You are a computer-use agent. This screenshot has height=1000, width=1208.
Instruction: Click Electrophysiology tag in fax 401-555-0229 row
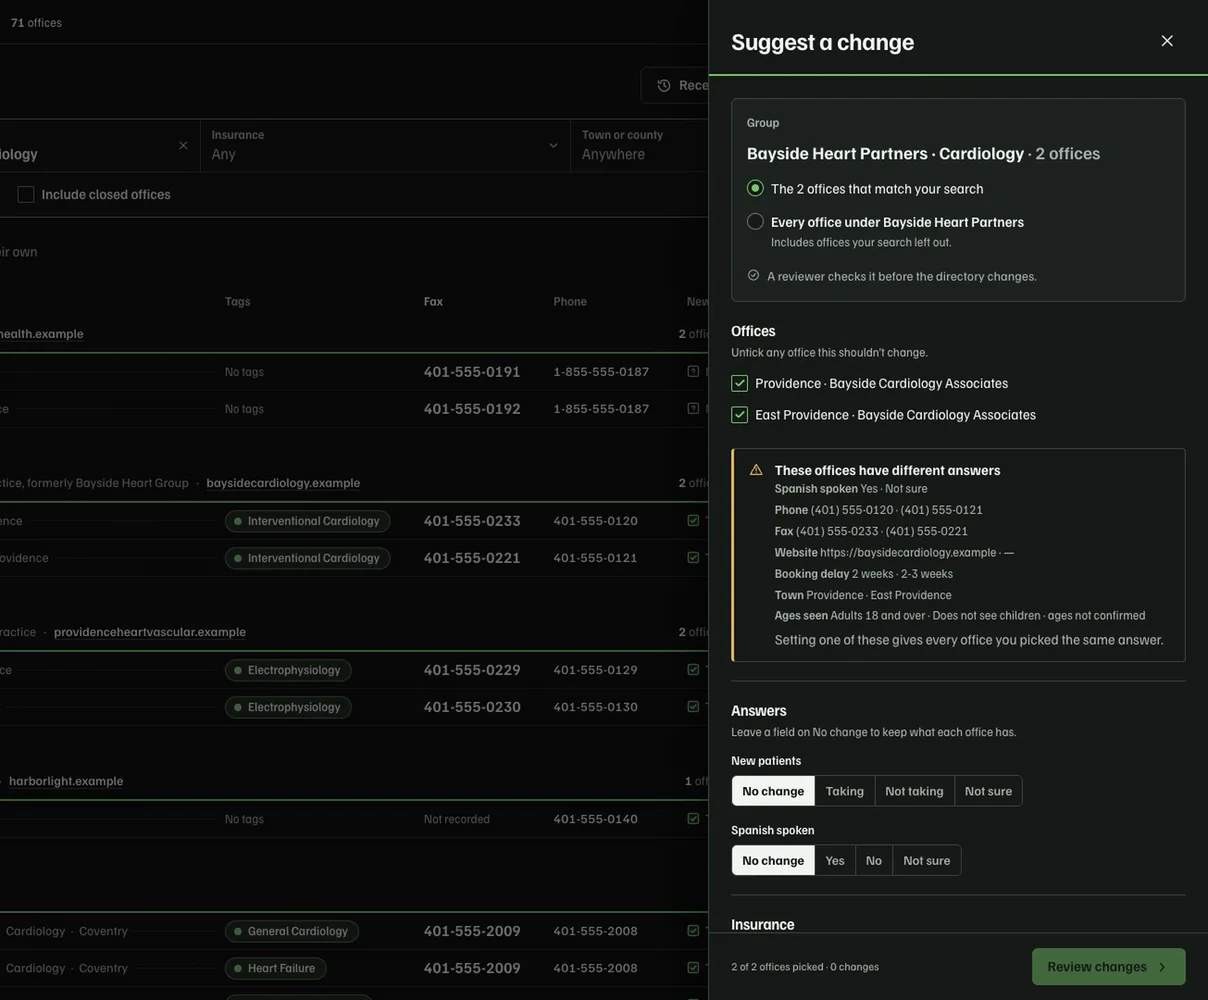click(288, 670)
